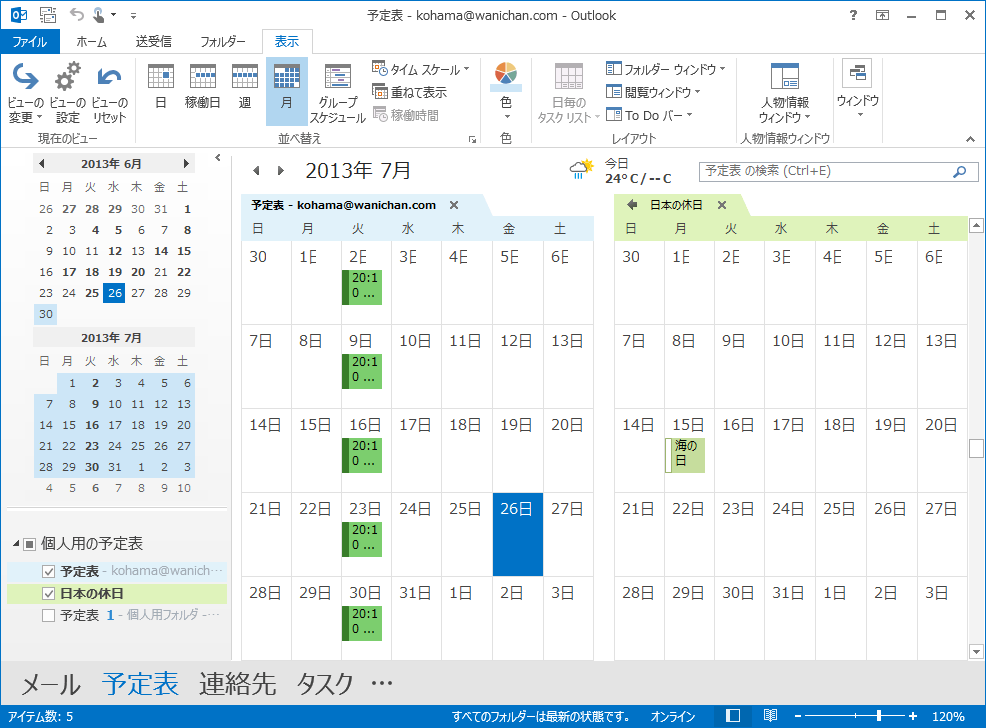Close 日本の休日 calendar tab
This screenshot has width=986, height=728.
[x=722, y=205]
